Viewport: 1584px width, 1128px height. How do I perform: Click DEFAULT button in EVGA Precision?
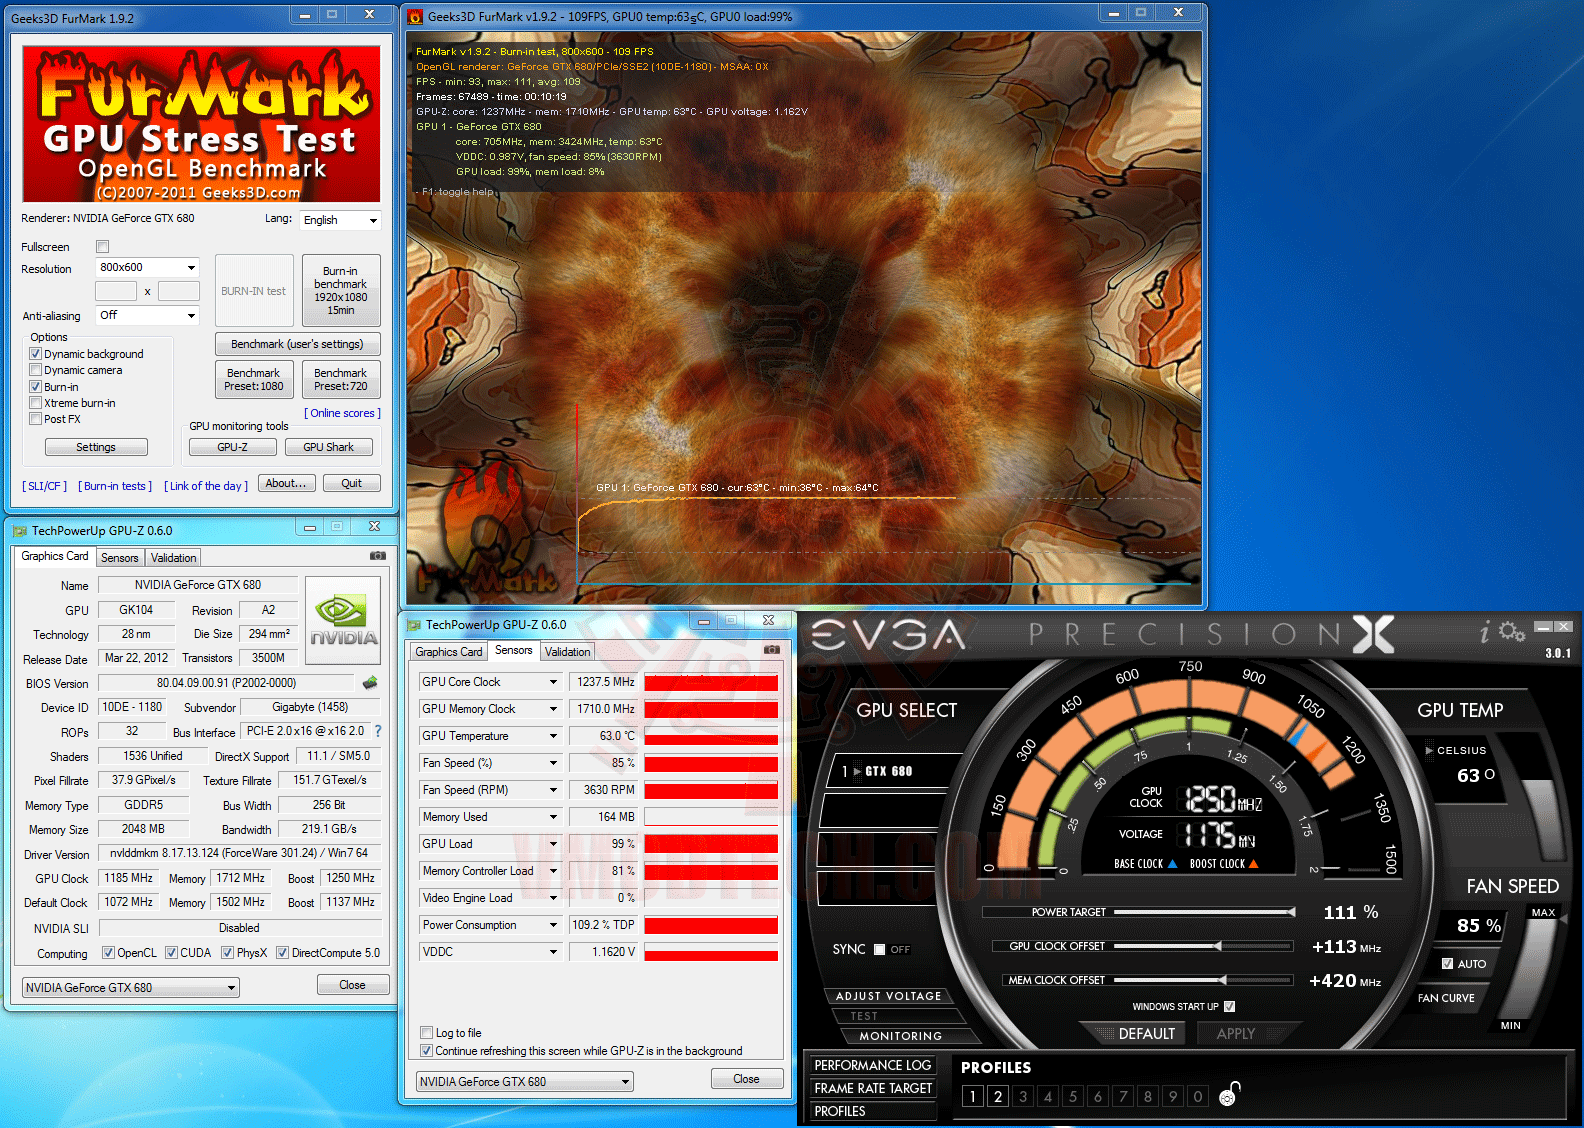[1146, 1034]
